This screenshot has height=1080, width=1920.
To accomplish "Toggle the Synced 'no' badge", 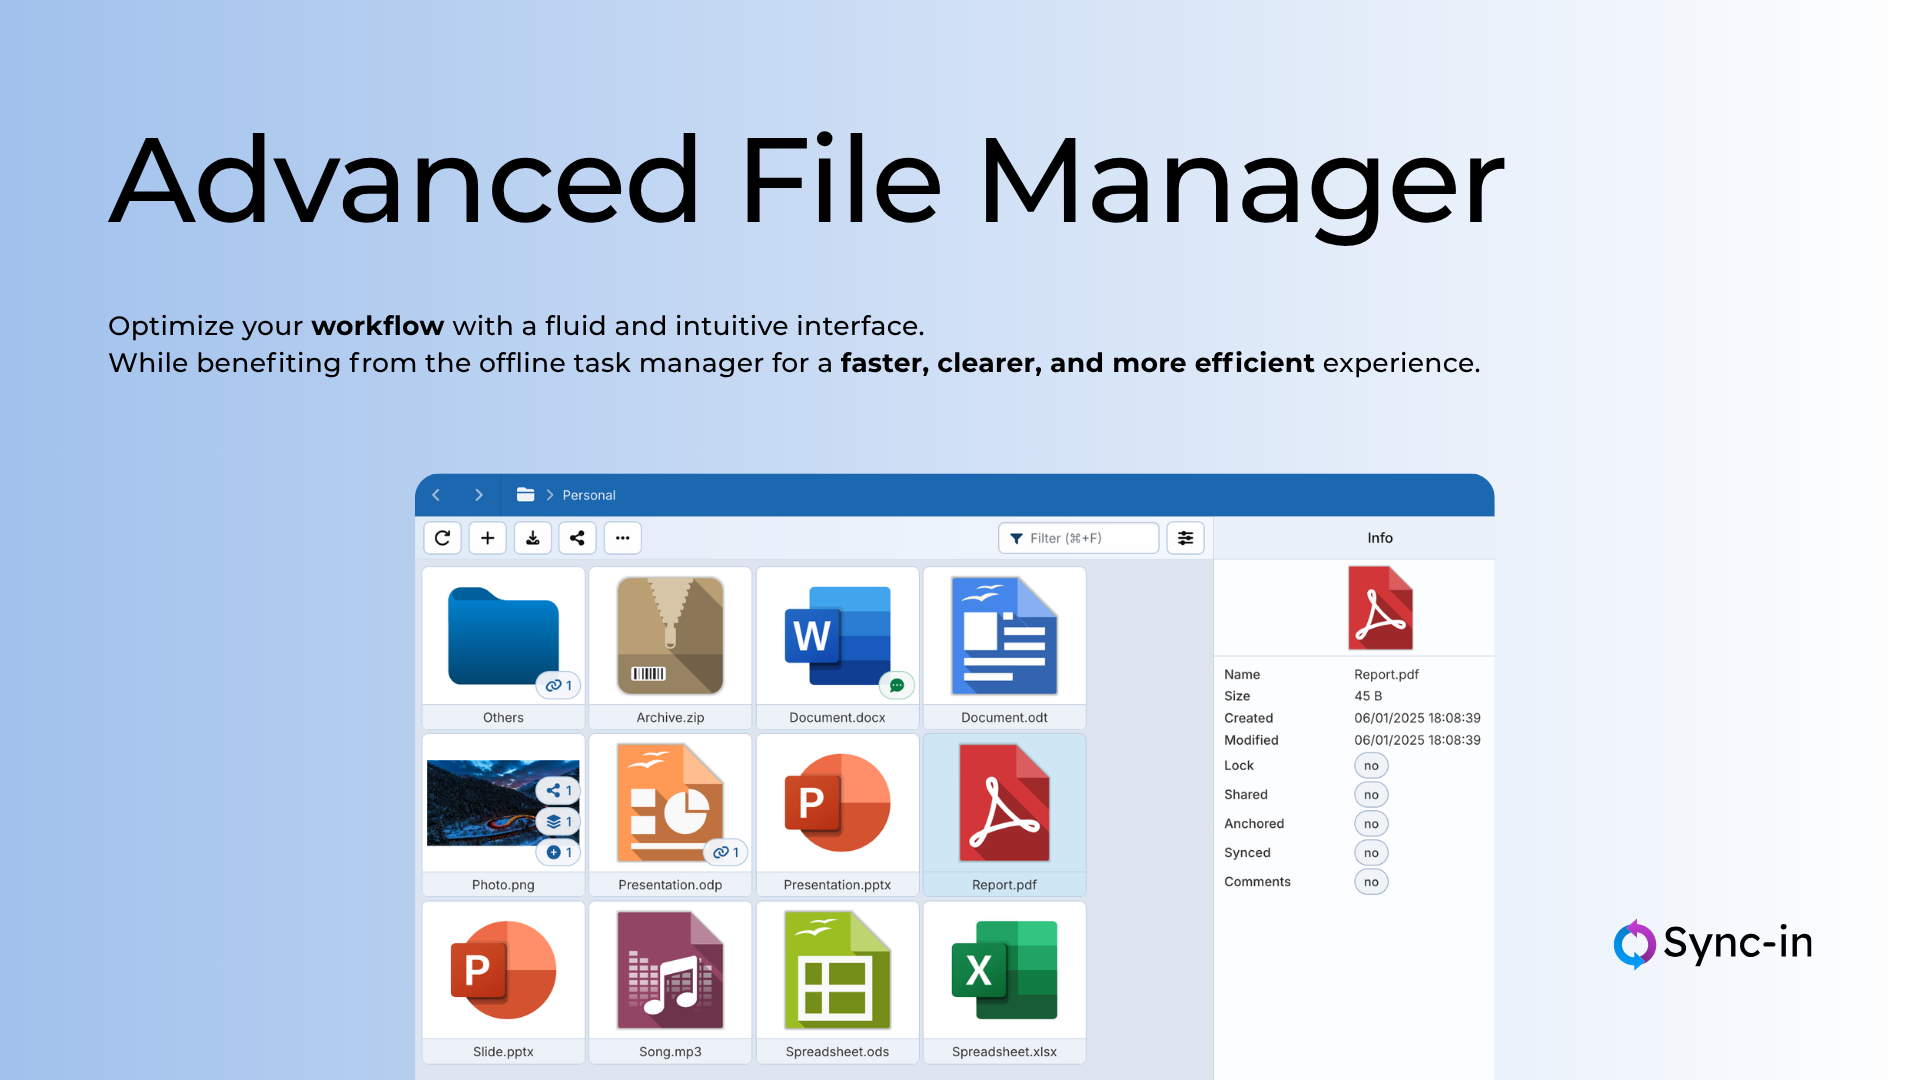I will 1370,853.
